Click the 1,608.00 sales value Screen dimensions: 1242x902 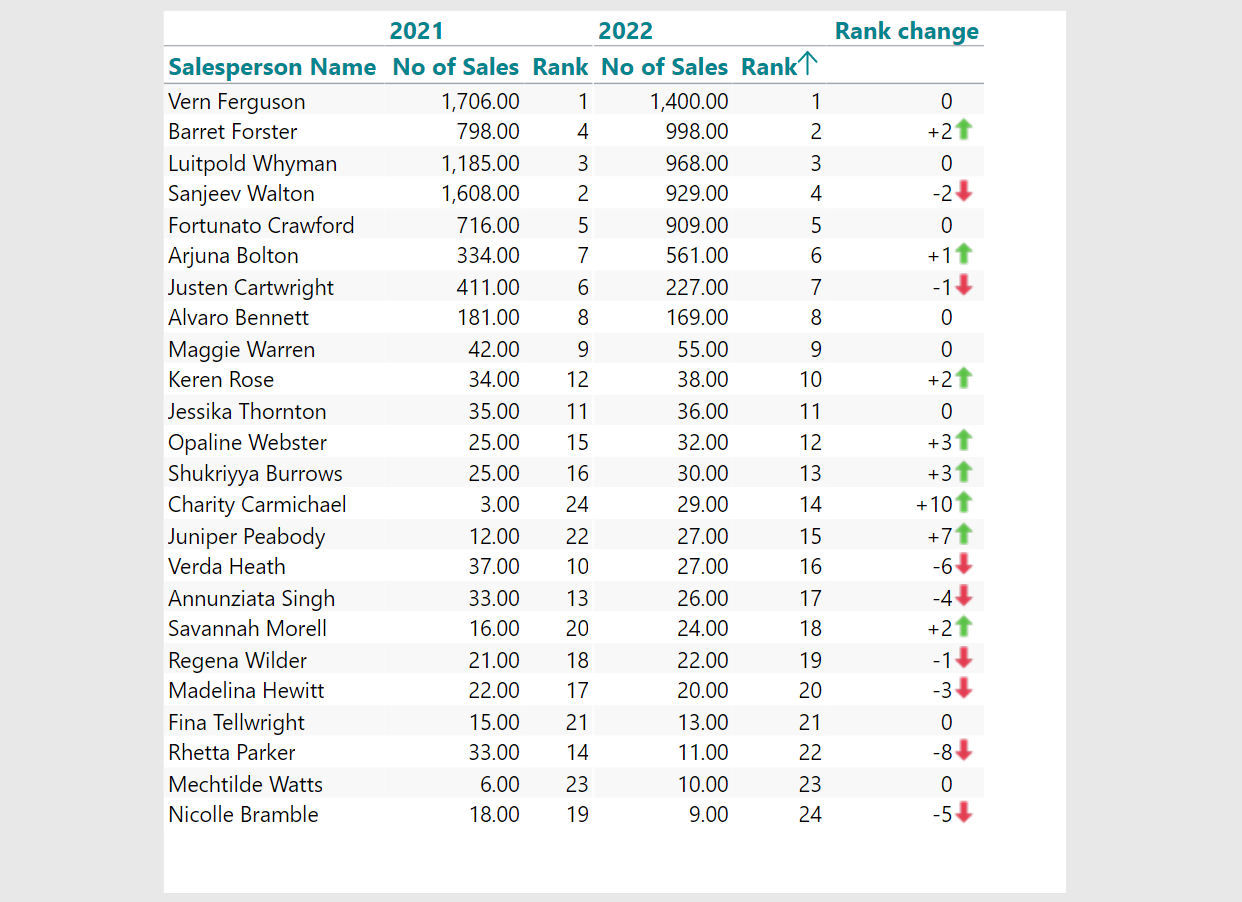(x=480, y=193)
